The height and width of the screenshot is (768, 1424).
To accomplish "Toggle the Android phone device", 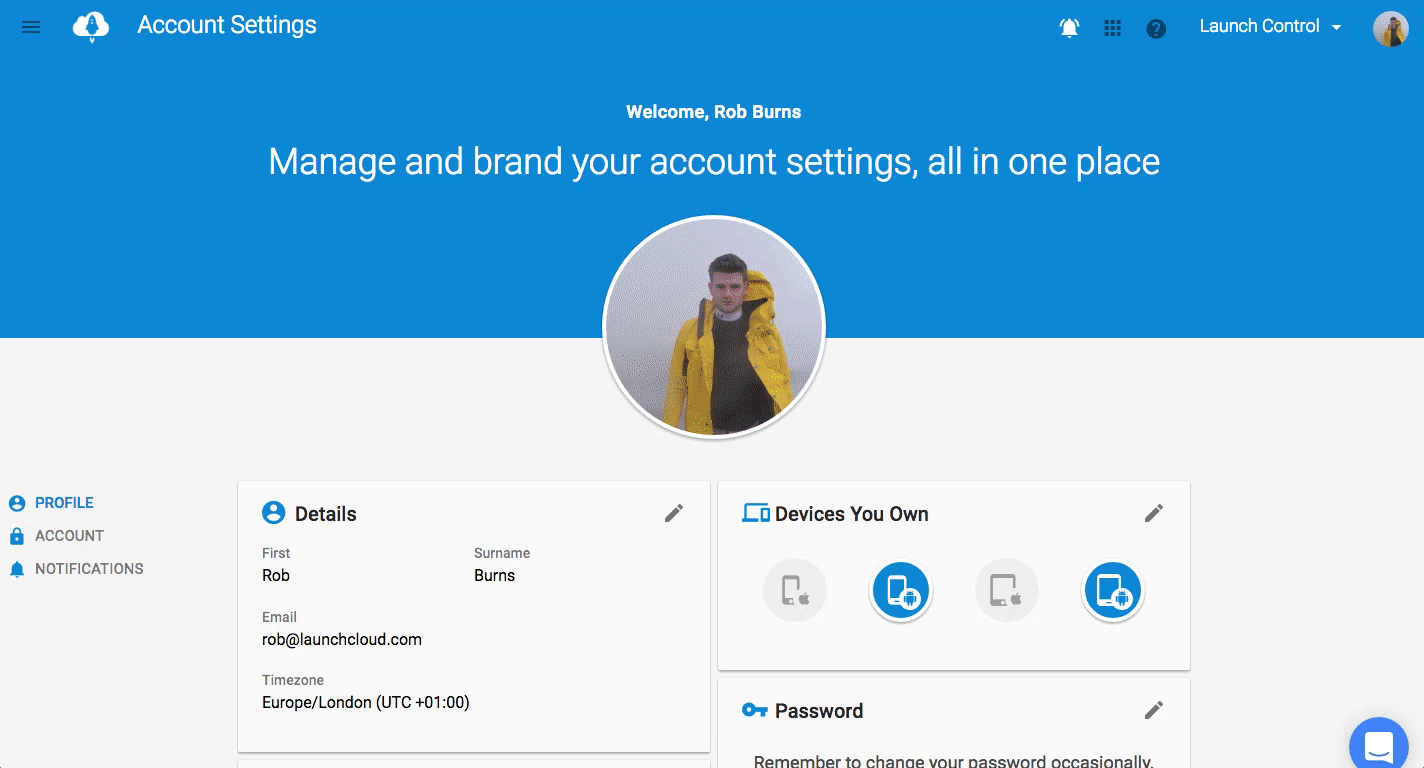I will pyautogui.click(x=901, y=590).
